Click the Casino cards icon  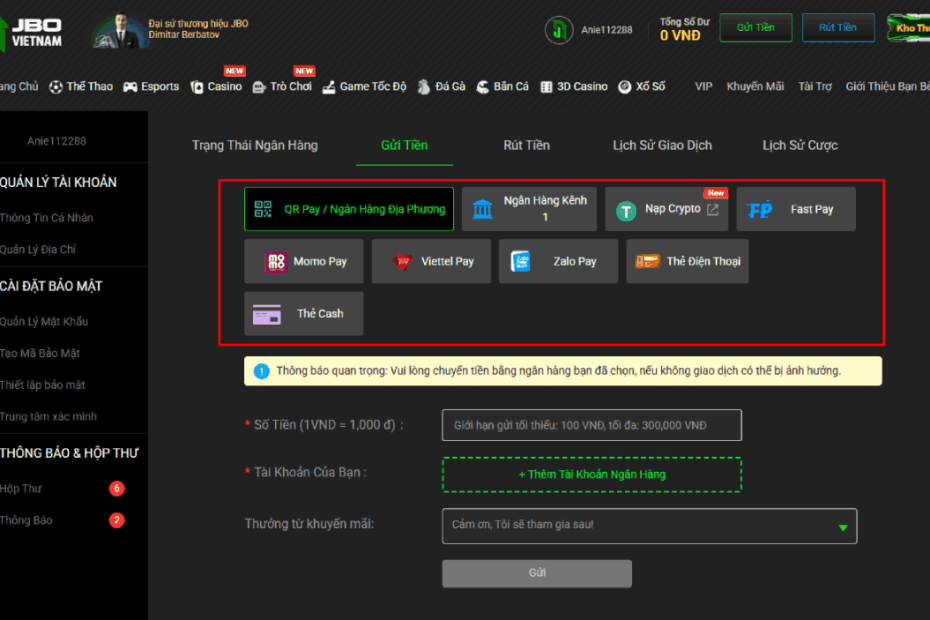[x=196, y=87]
